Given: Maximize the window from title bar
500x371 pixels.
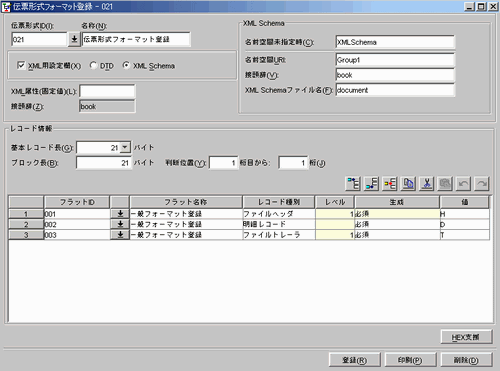Looking at the screenshot, I should (482, 7).
